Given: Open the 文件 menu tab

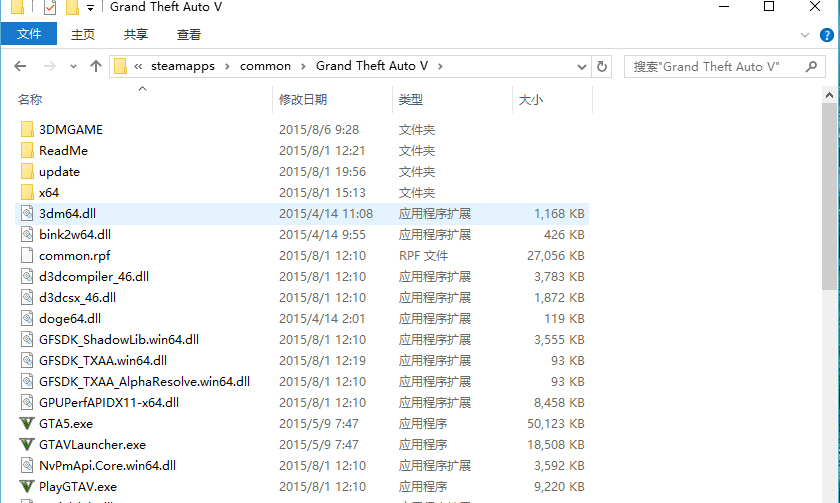Looking at the screenshot, I should [x=29, y=34].
